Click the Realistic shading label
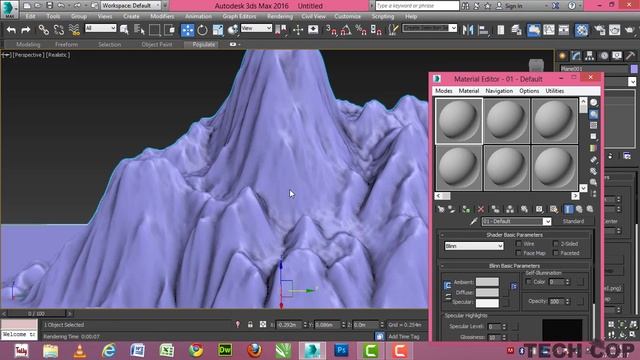 [x=58, y=55]
